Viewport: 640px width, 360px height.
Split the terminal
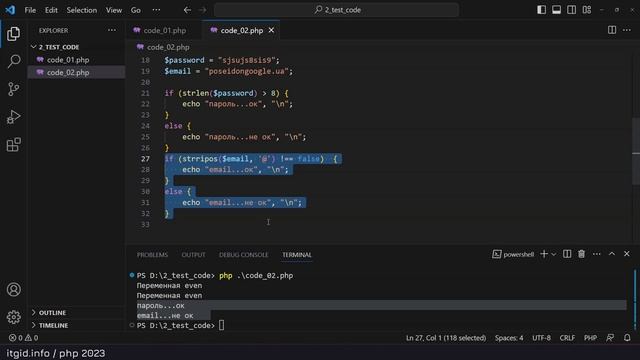(567, 254)
